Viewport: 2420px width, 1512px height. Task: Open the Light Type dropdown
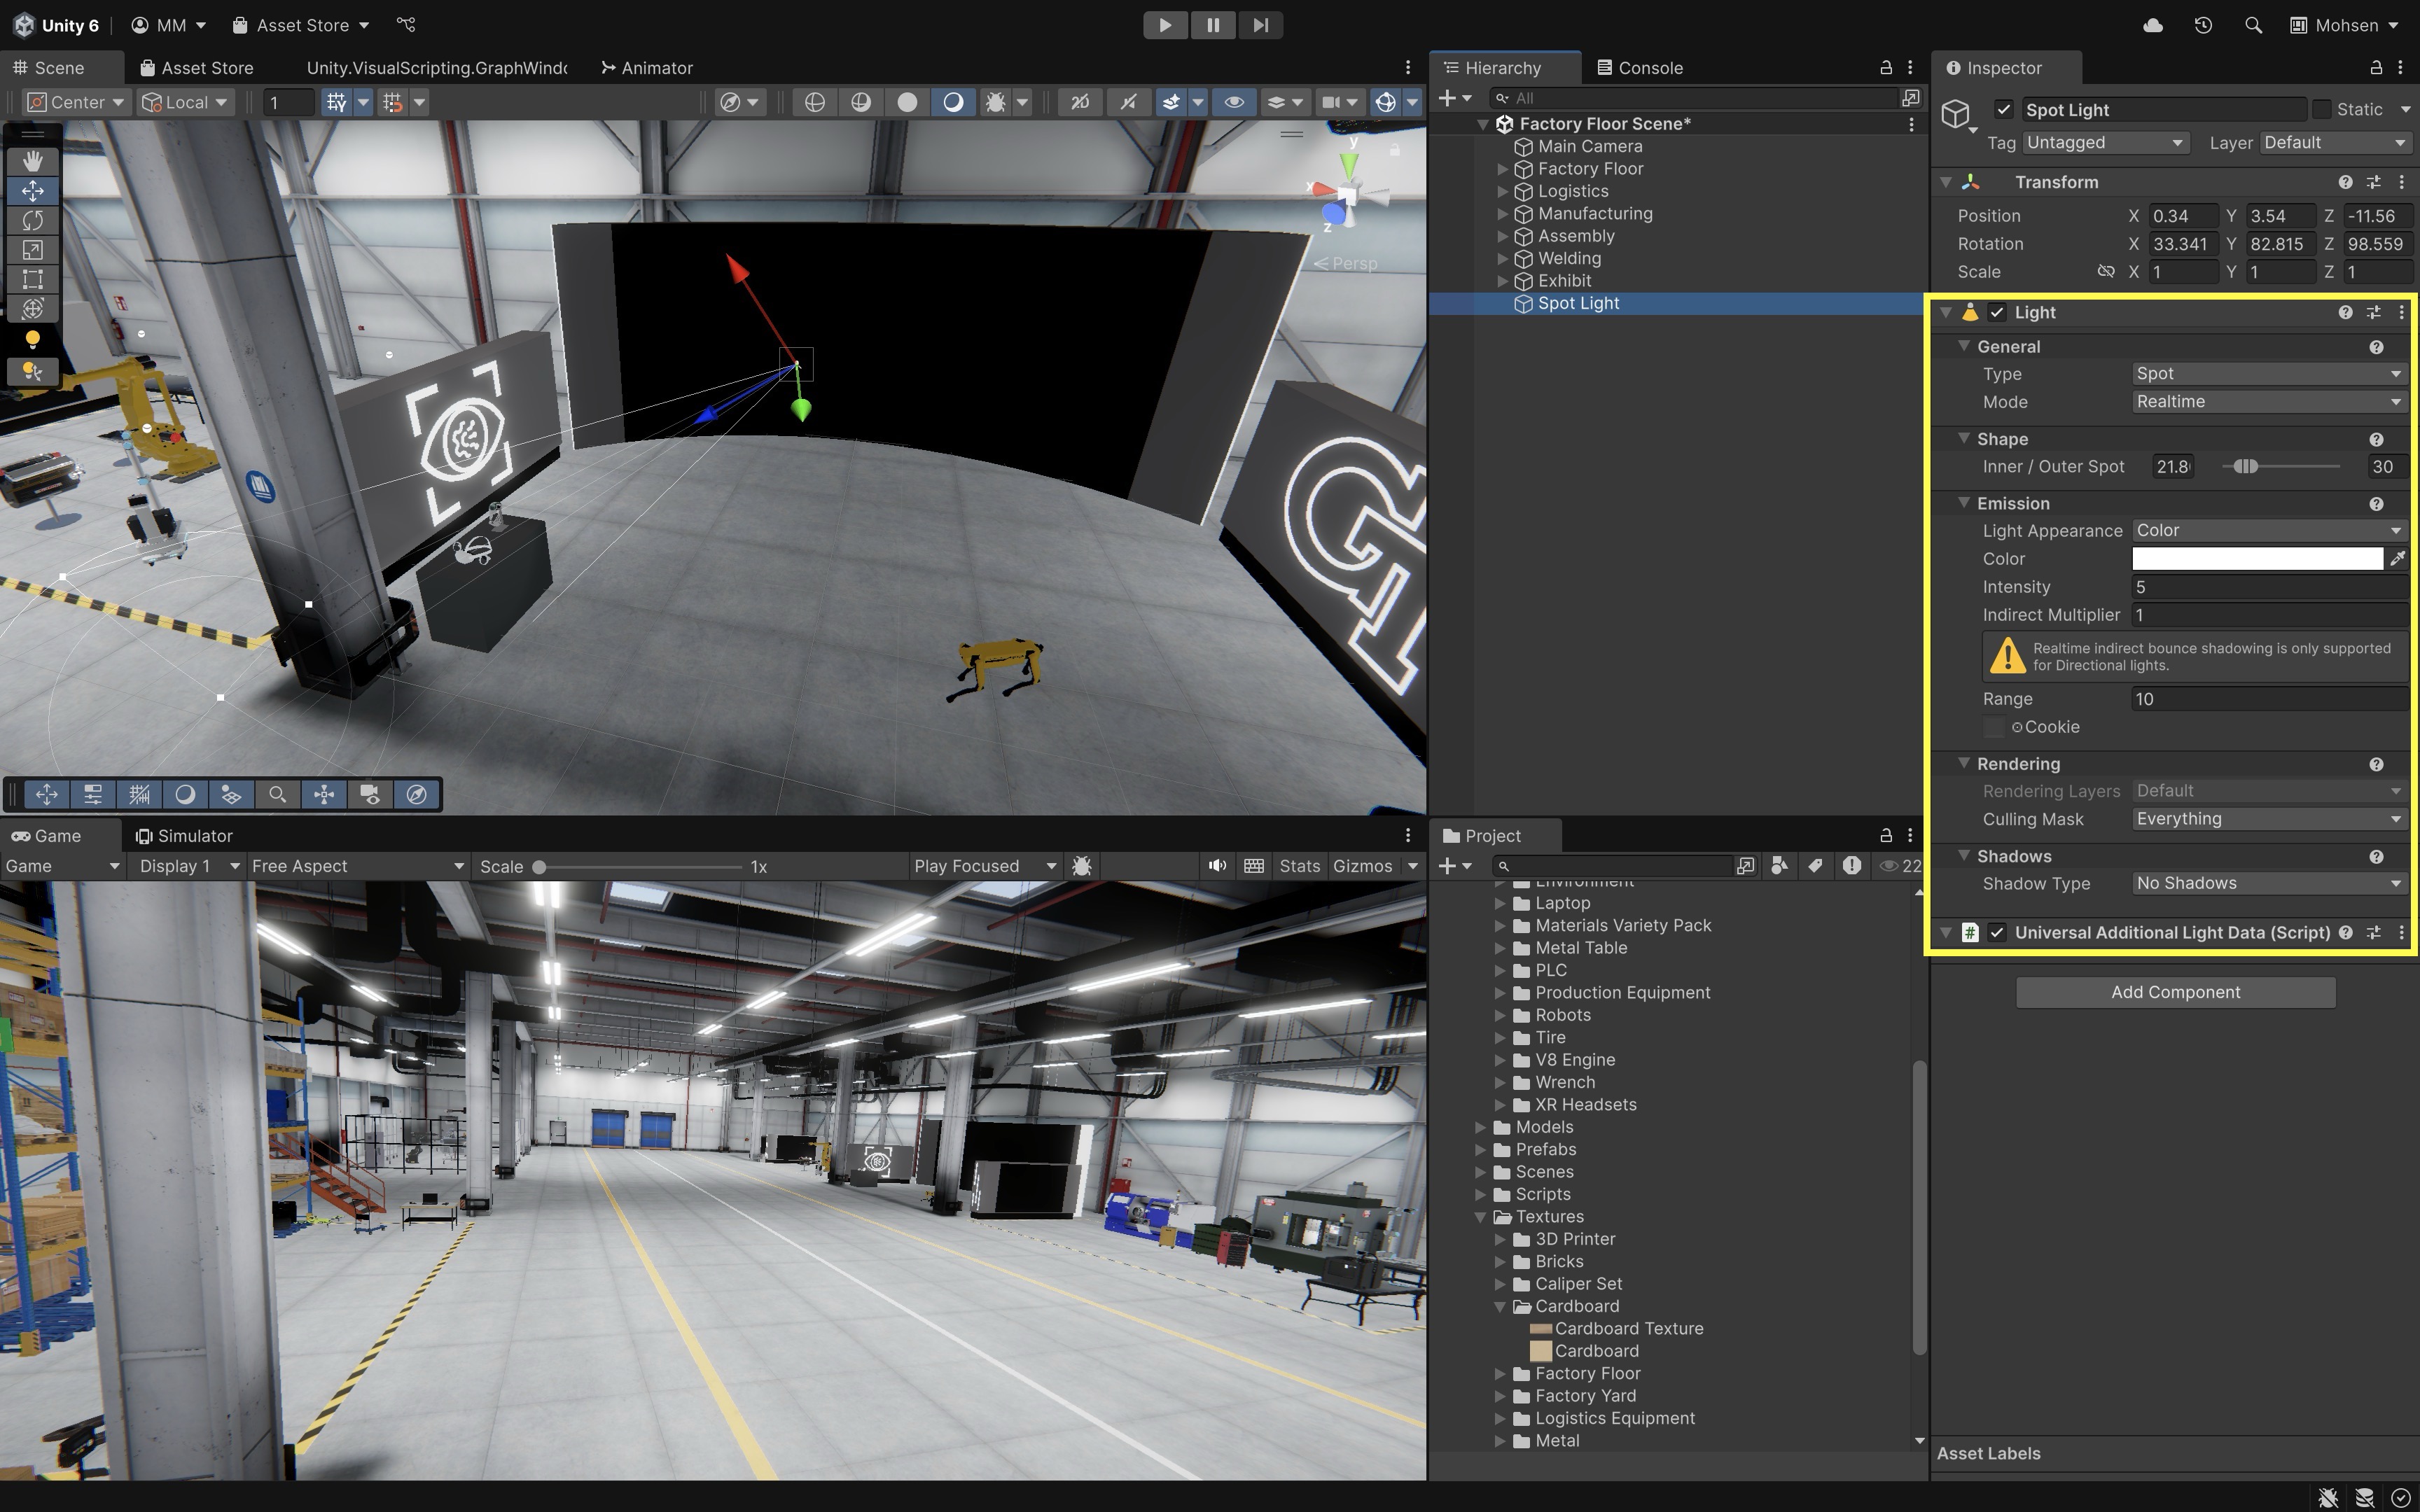click(x=2267, y=374)
